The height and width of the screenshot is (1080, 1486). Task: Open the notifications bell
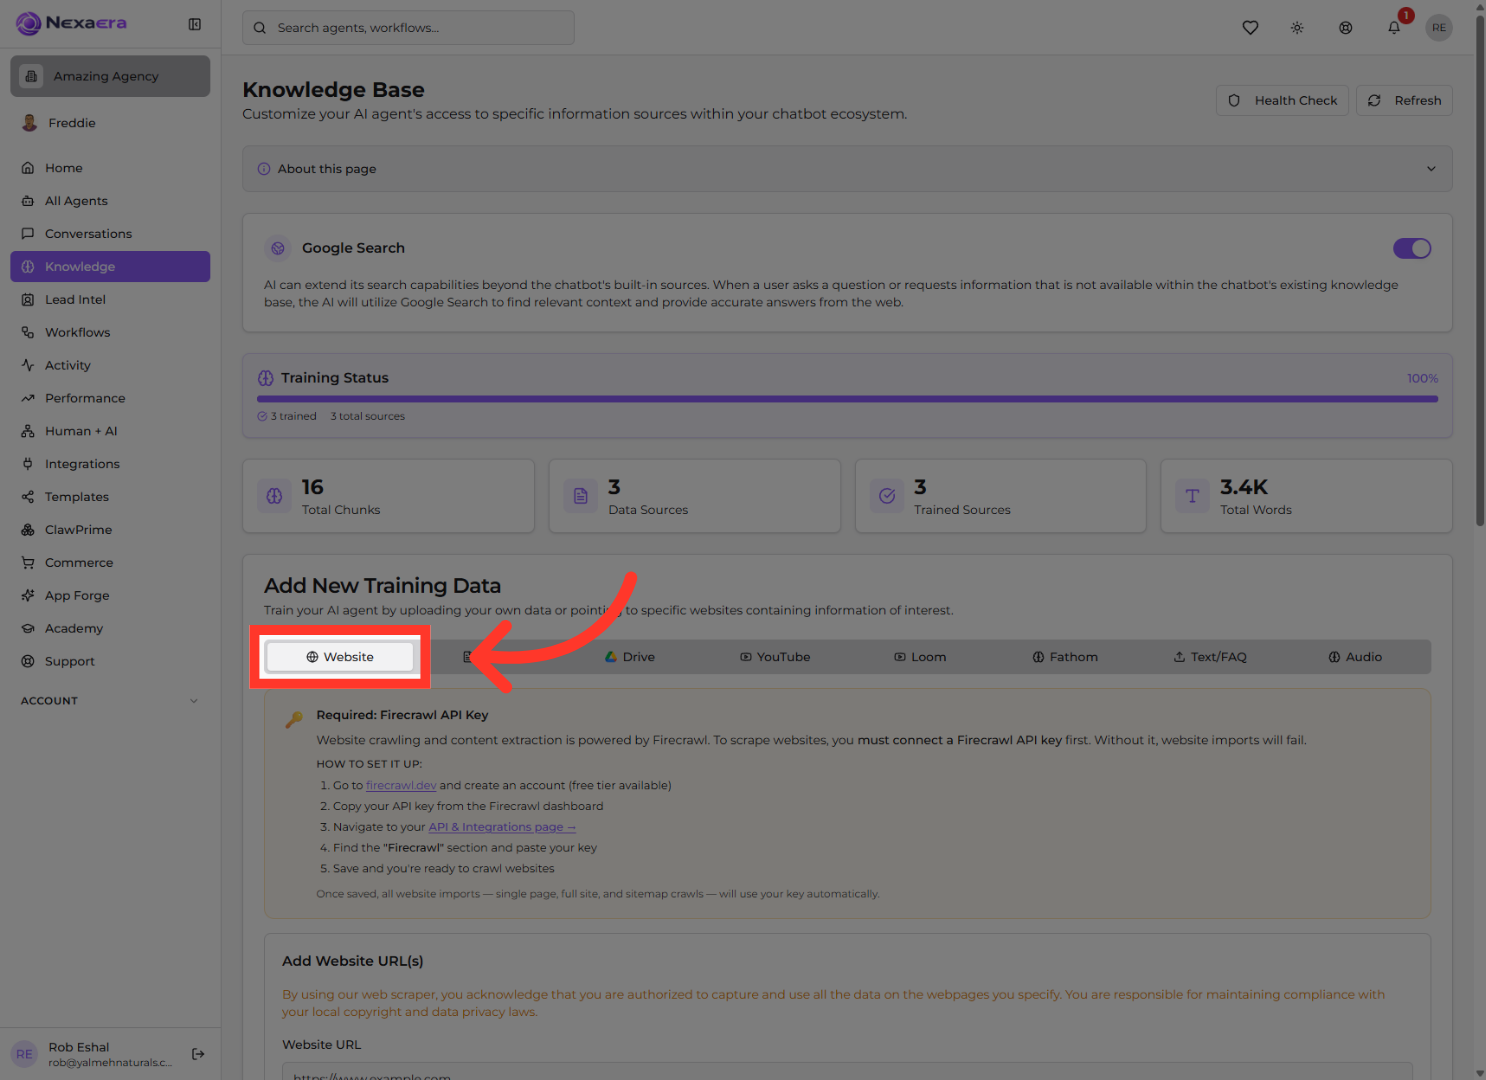[x=1394, y=28]
